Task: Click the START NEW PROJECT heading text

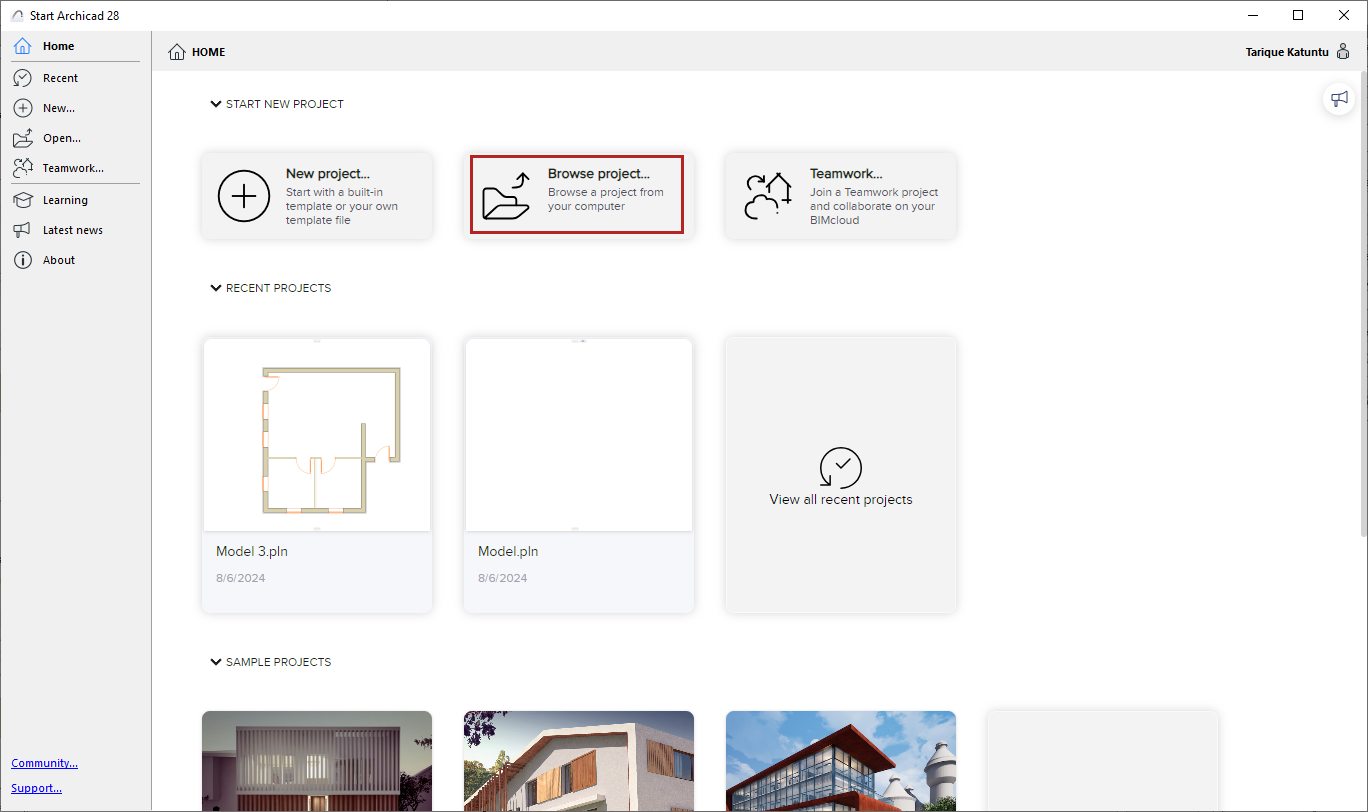Action: (x=285, y=104)
